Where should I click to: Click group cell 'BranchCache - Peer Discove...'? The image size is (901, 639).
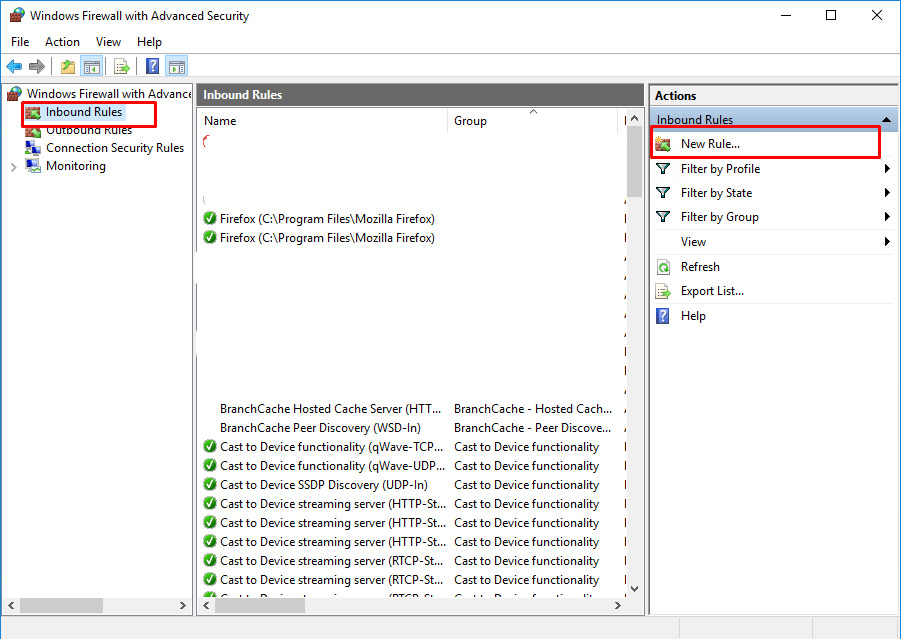click(x=532, y=428)
